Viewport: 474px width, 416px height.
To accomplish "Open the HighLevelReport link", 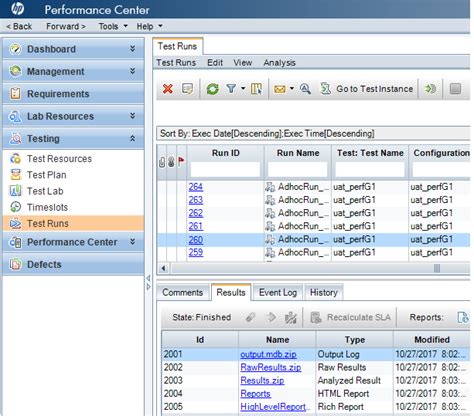I will pyautogui.click(x=275, y=407).
